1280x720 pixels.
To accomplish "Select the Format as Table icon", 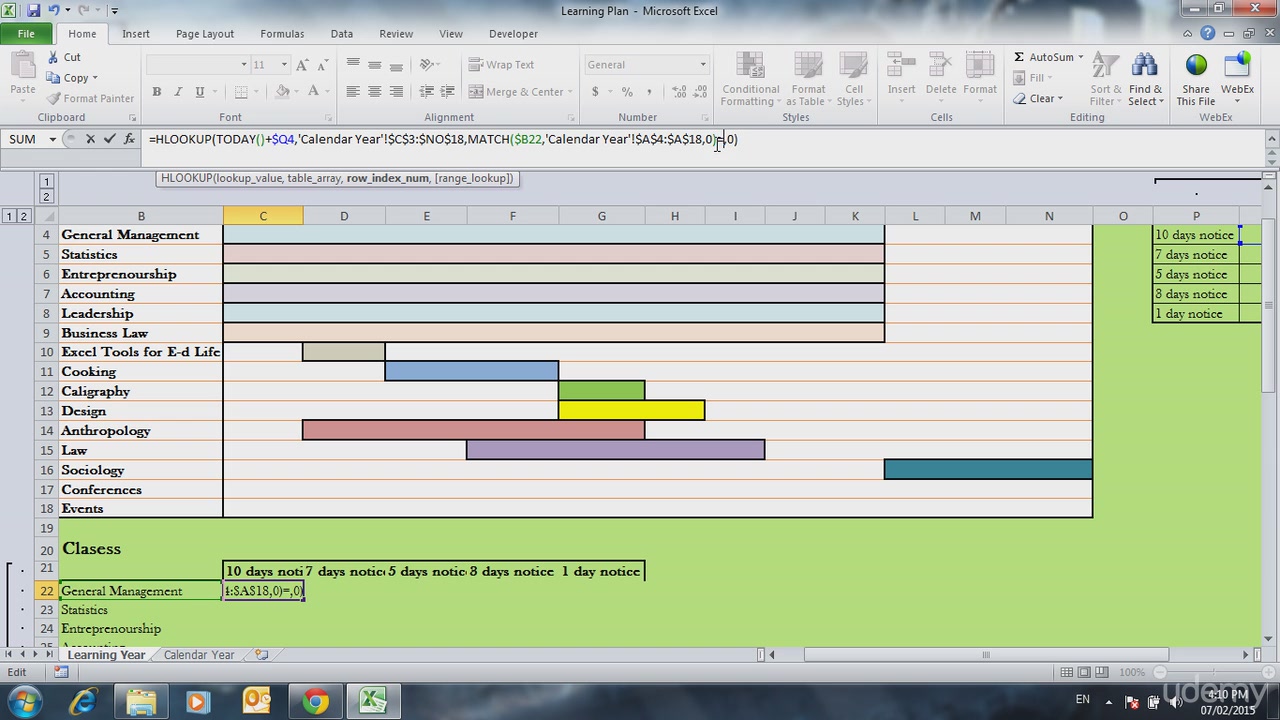I will (x=808, y=79).
